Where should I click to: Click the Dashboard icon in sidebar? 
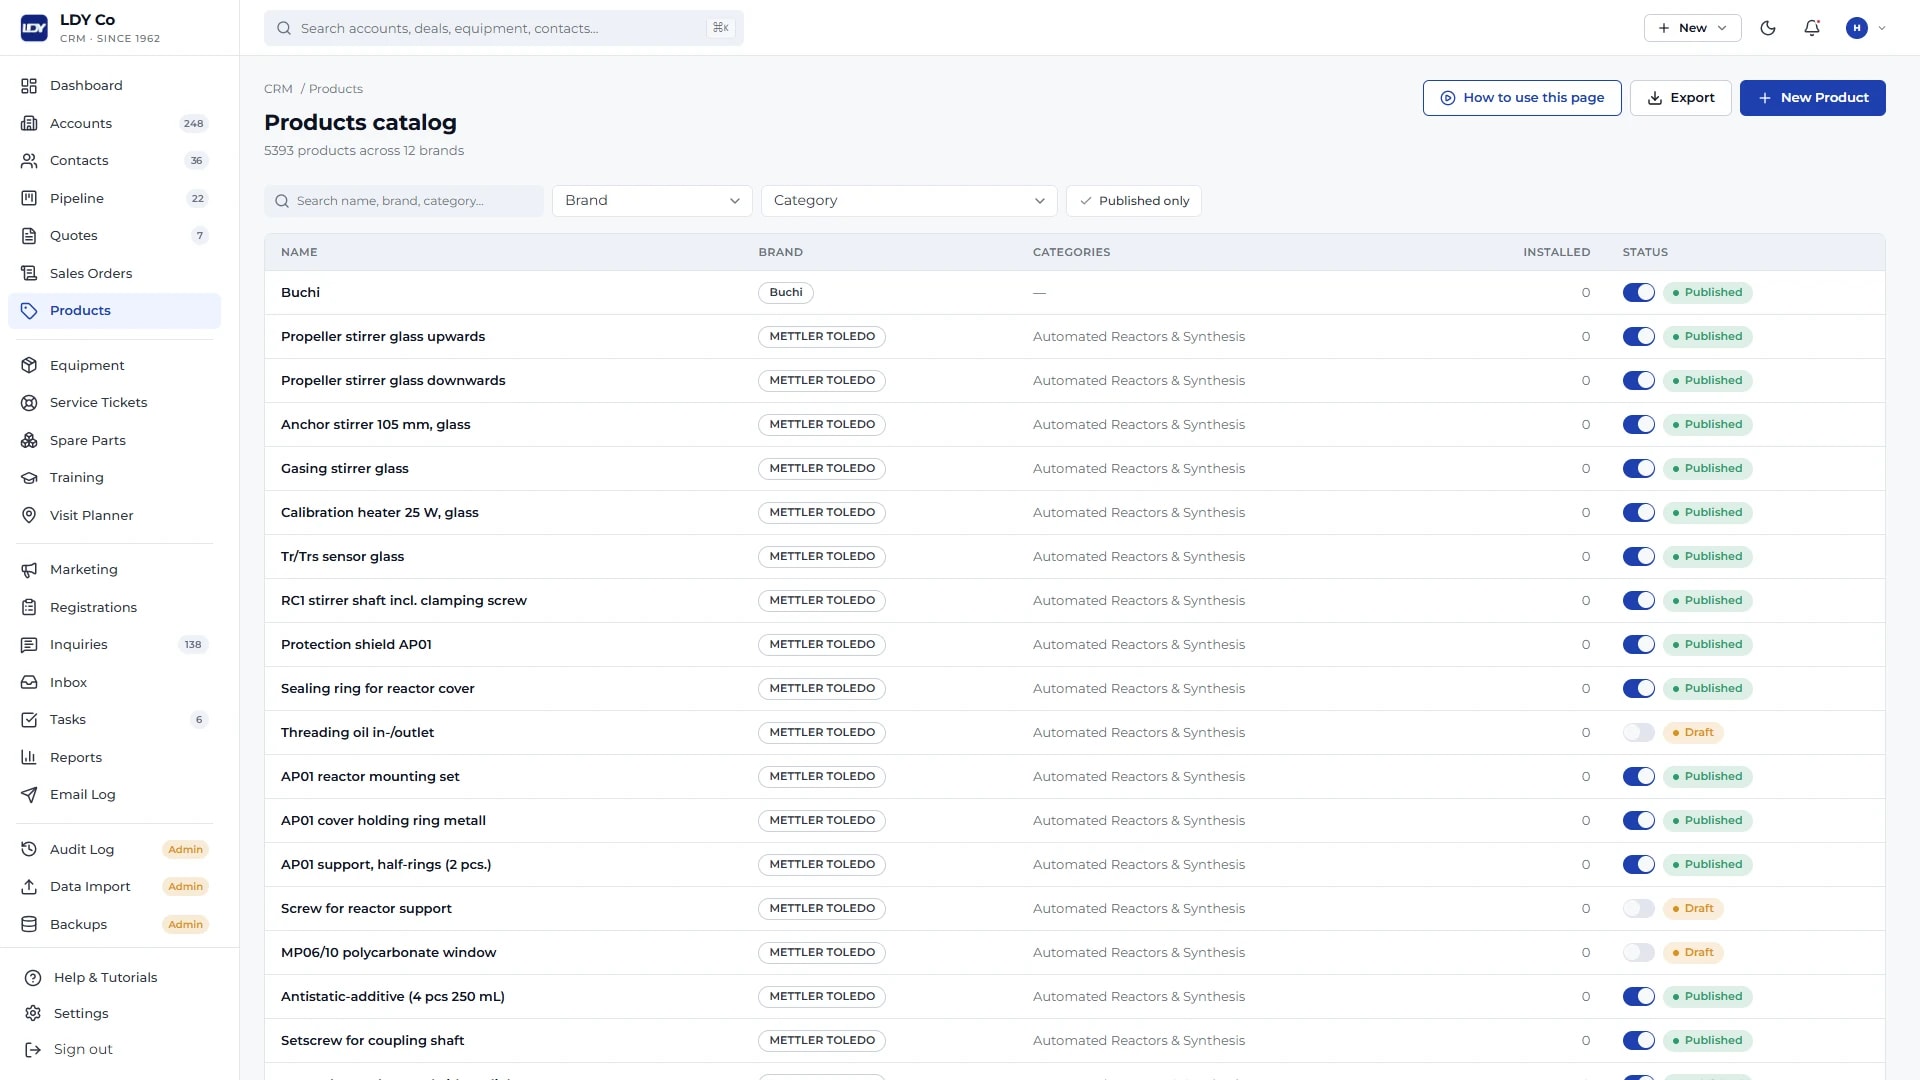29,86
